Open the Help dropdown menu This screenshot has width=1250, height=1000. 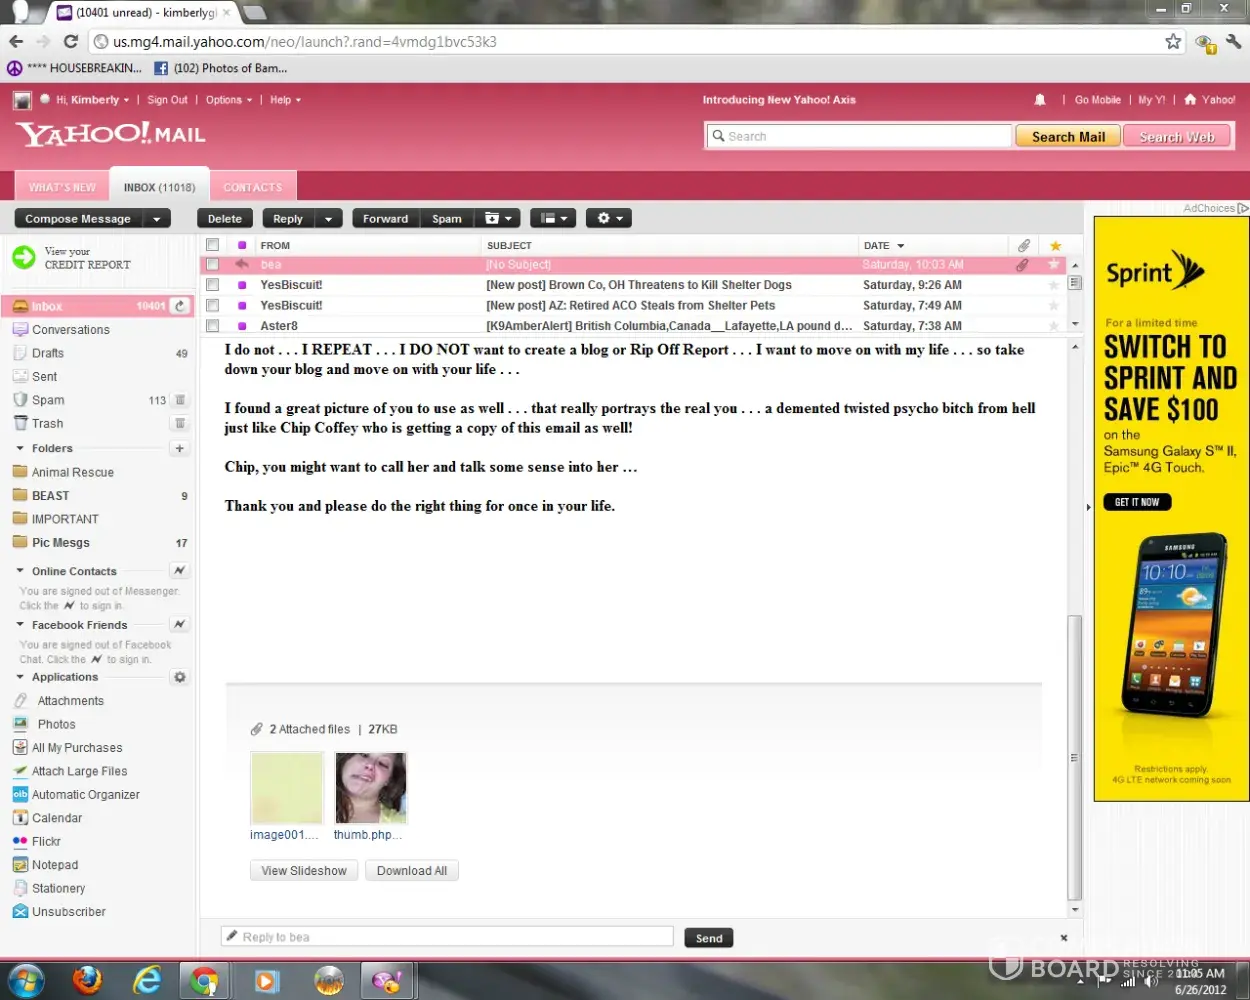285,100
